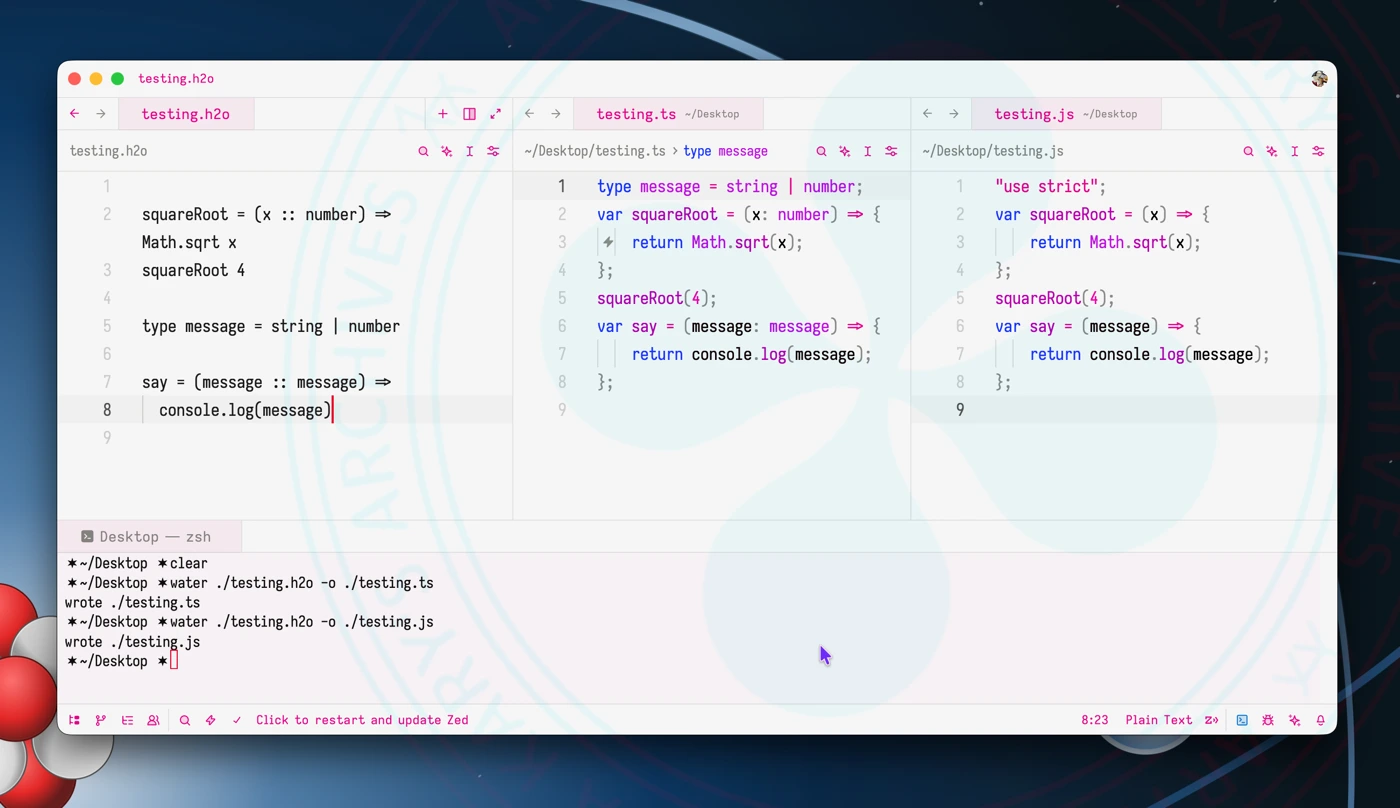Open the Agent panel sparkle icon
The image size is (1400, 808).
click(x=1295, y=720)
